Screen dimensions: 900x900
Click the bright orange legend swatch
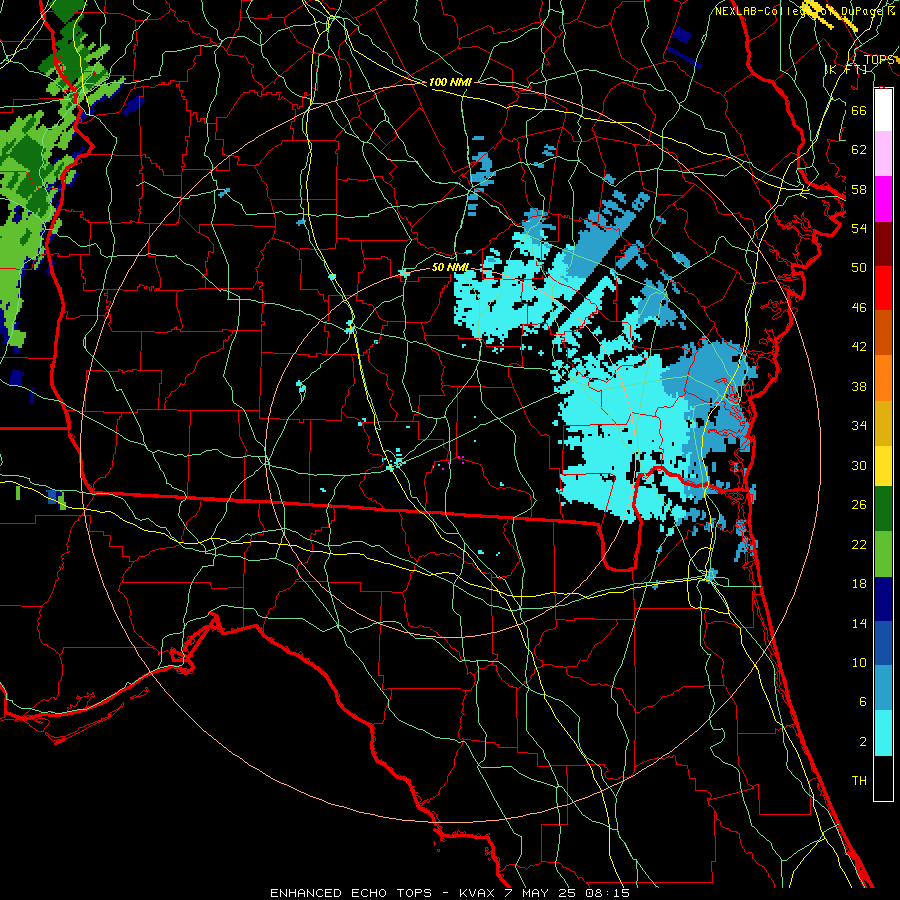click(x=883, y=377)
